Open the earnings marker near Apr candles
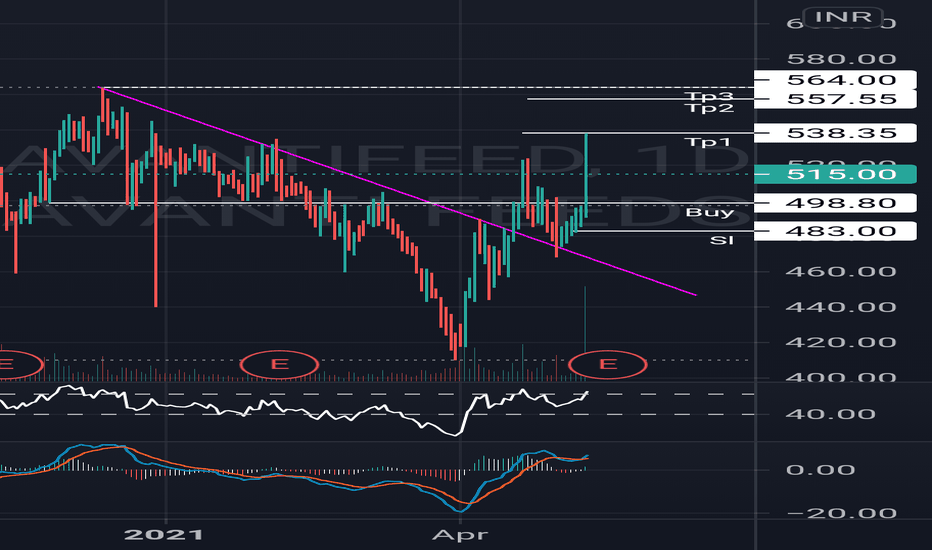Image resolution: width=932 pixels, height=550 pixels. click(x=607, y=364)
